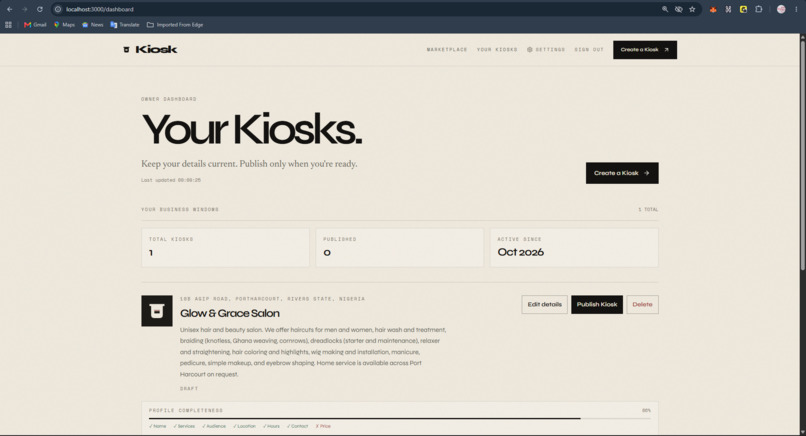Open Imported From Edge bookmark folder
This screenshot has height=436, width=806.
click(x=175, y=25)
